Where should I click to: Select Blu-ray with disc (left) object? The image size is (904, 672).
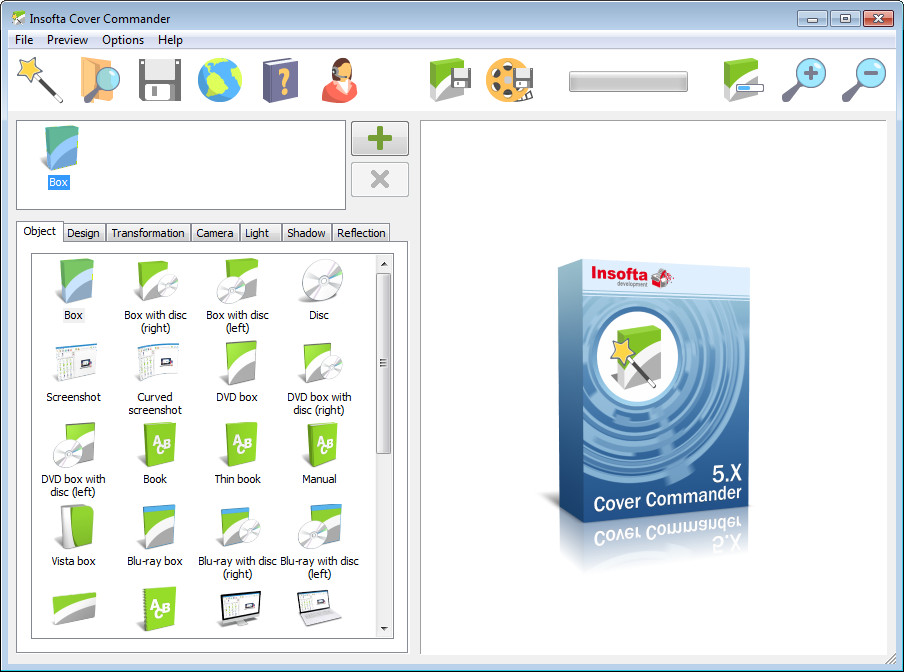point(319,543)
